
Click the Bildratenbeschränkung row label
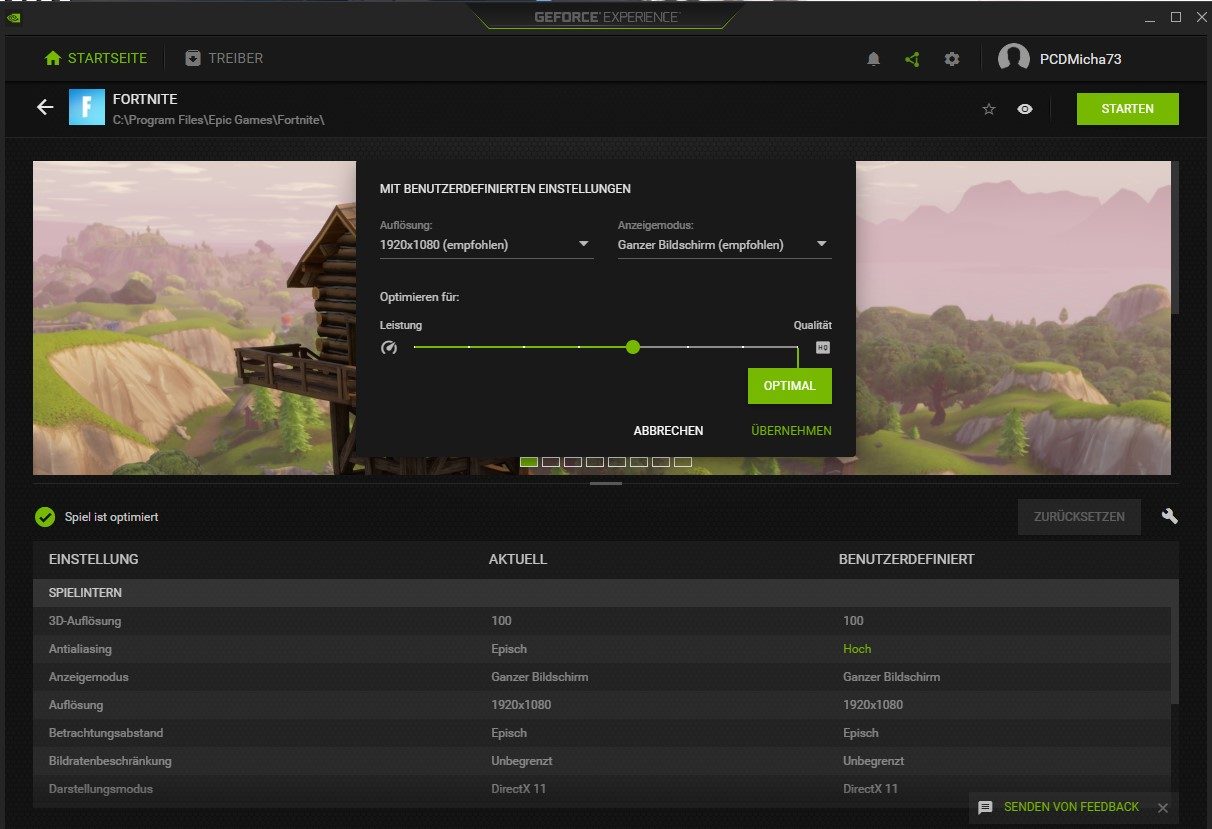click(110, 761)
